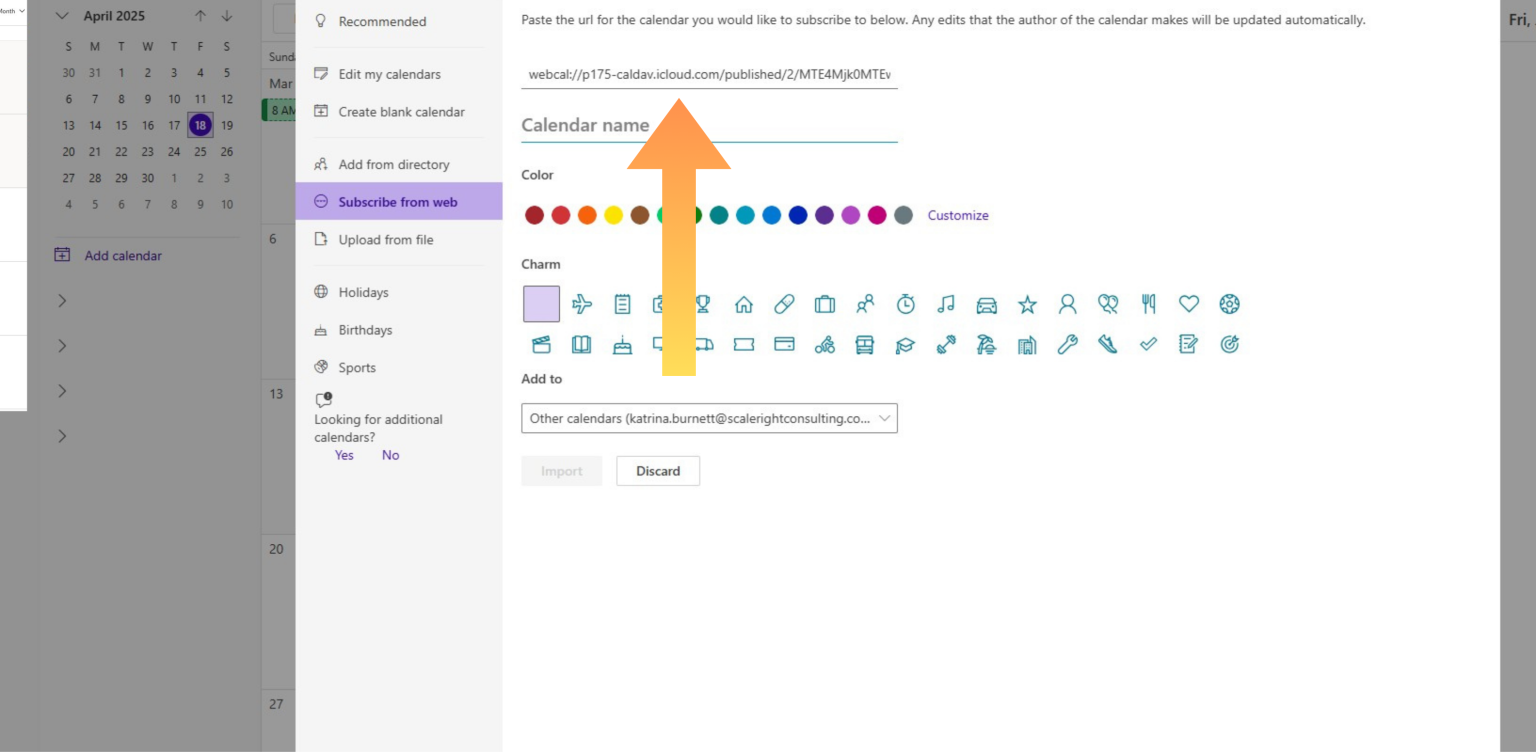Pick the two-people group charm

[865, 304]
